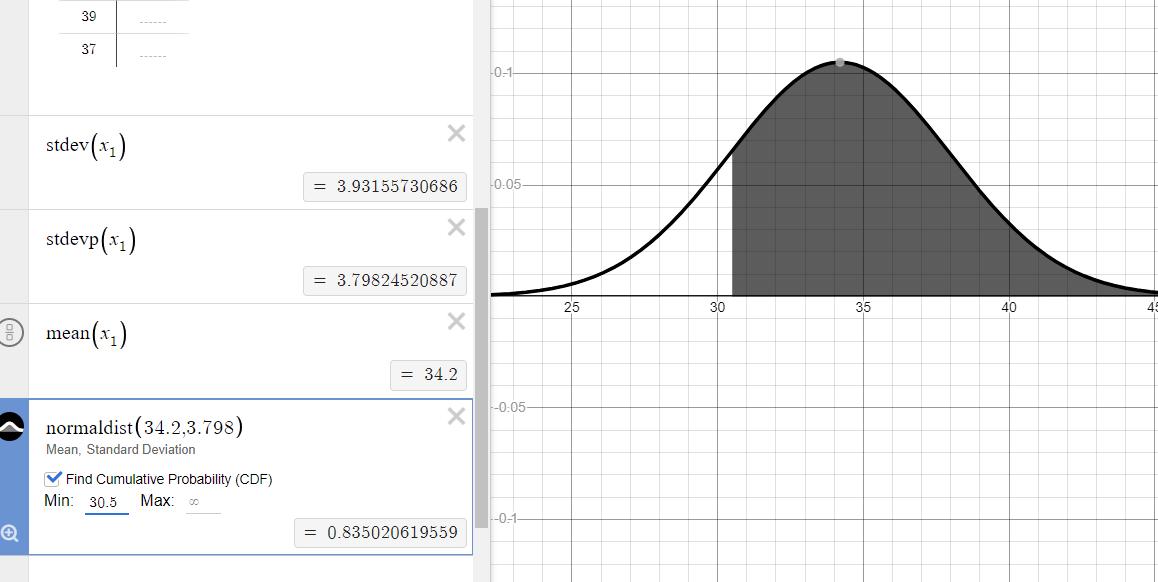The image size is (1158, 582).
Task: Remove the normaldist expression
Action: (456, 416)
